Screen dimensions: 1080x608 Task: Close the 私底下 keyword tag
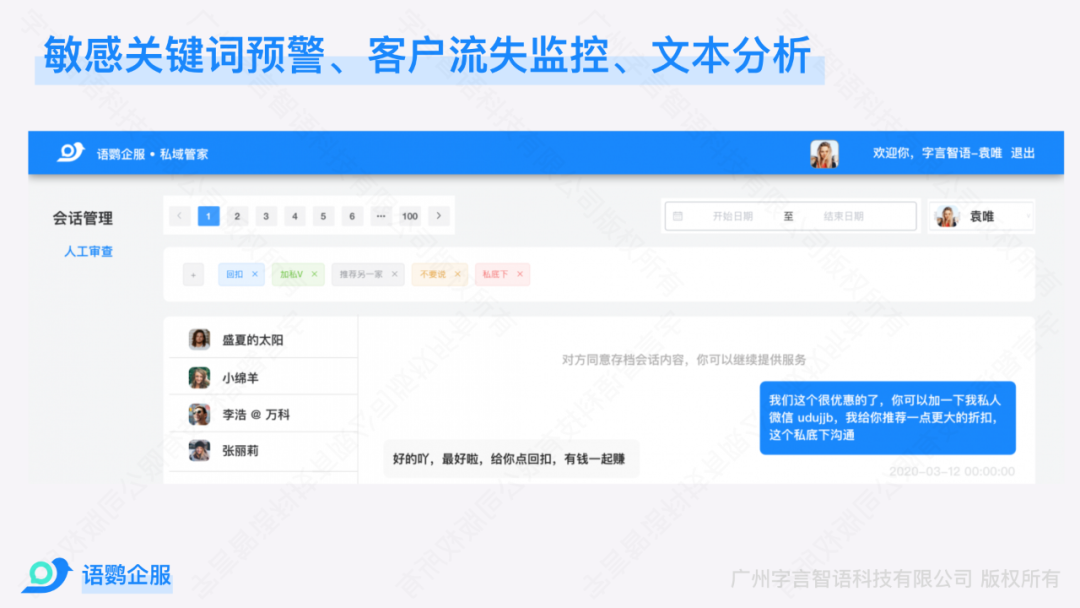click(x=520, y=274)
